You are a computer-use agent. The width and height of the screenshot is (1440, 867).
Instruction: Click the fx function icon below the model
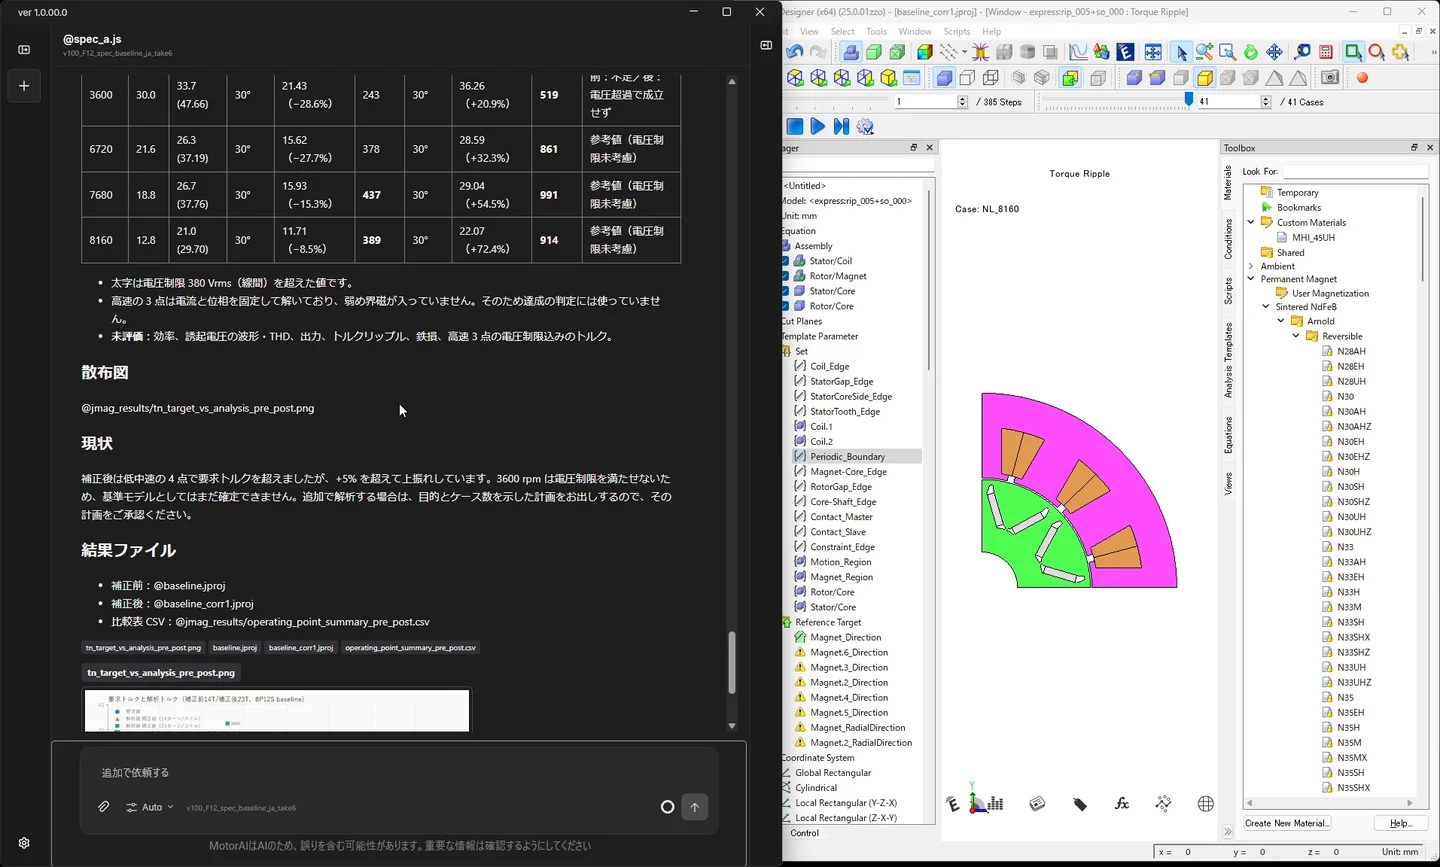[x=1121, y=804]
